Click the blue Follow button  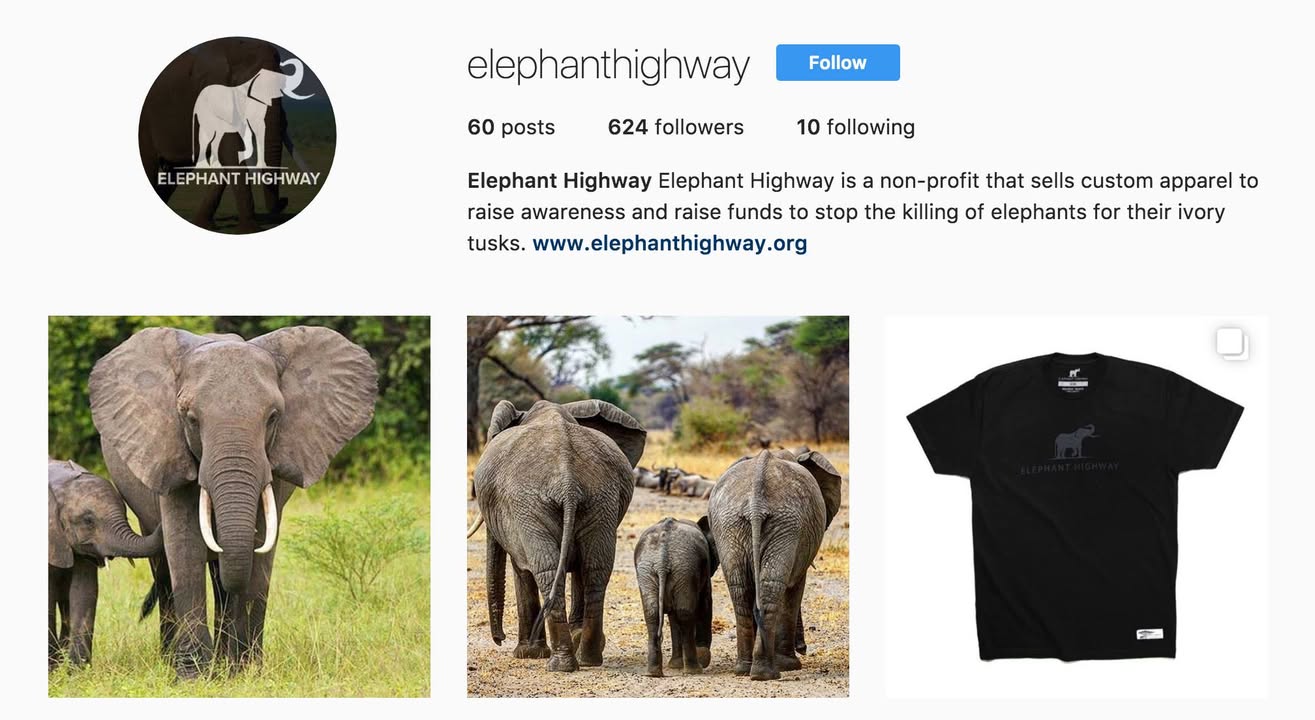(x=837, y=62)
